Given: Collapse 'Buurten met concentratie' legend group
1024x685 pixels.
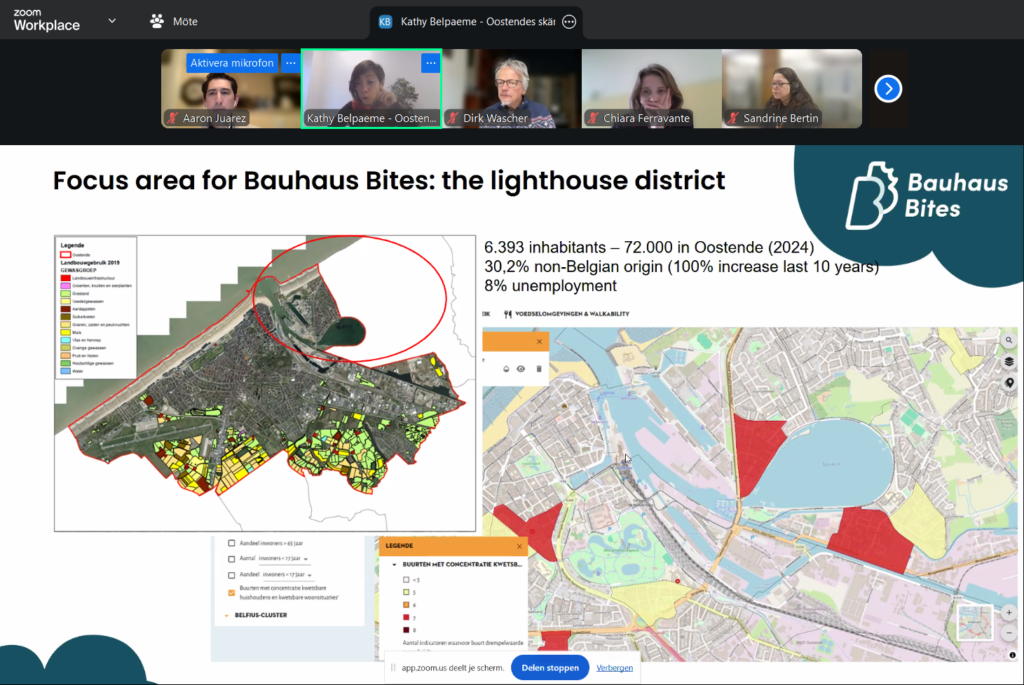Looking at the screenshot, I should coord(395,564).
